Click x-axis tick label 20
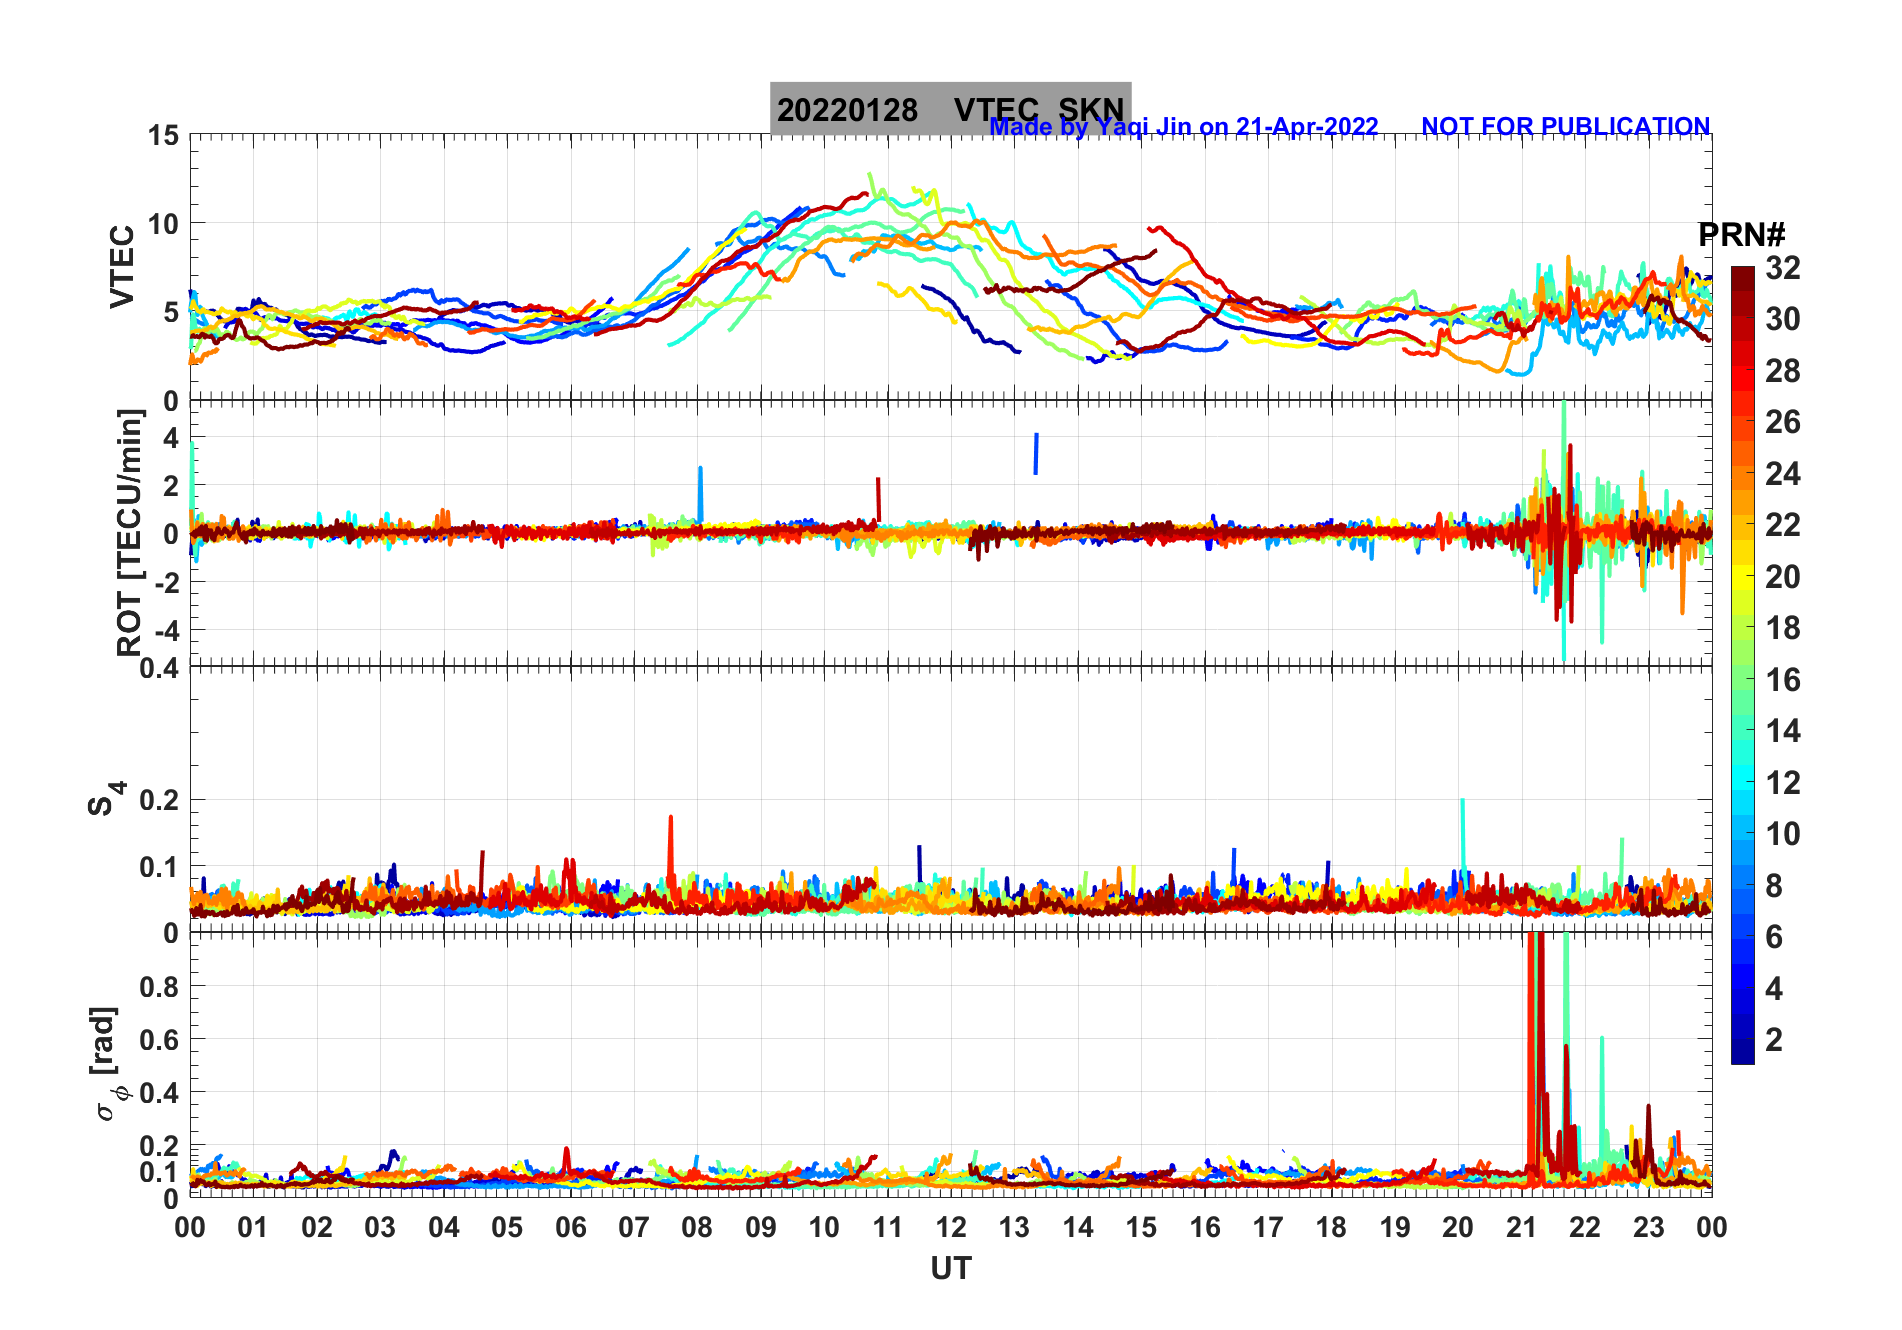 click(1458, 1227)
